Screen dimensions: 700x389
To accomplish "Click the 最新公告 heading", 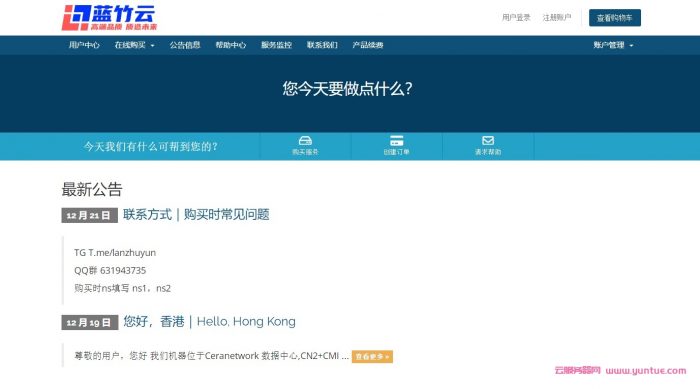I will (x=92, y=189).
